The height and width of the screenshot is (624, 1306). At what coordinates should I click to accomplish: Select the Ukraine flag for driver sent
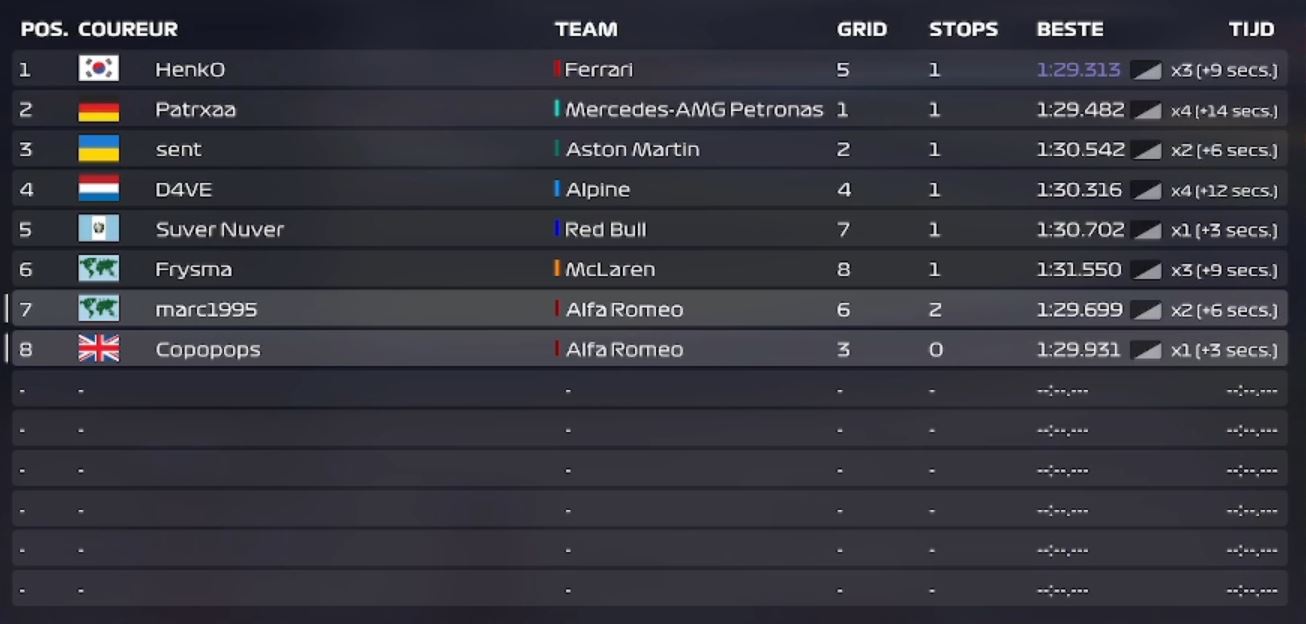[98, 149]
